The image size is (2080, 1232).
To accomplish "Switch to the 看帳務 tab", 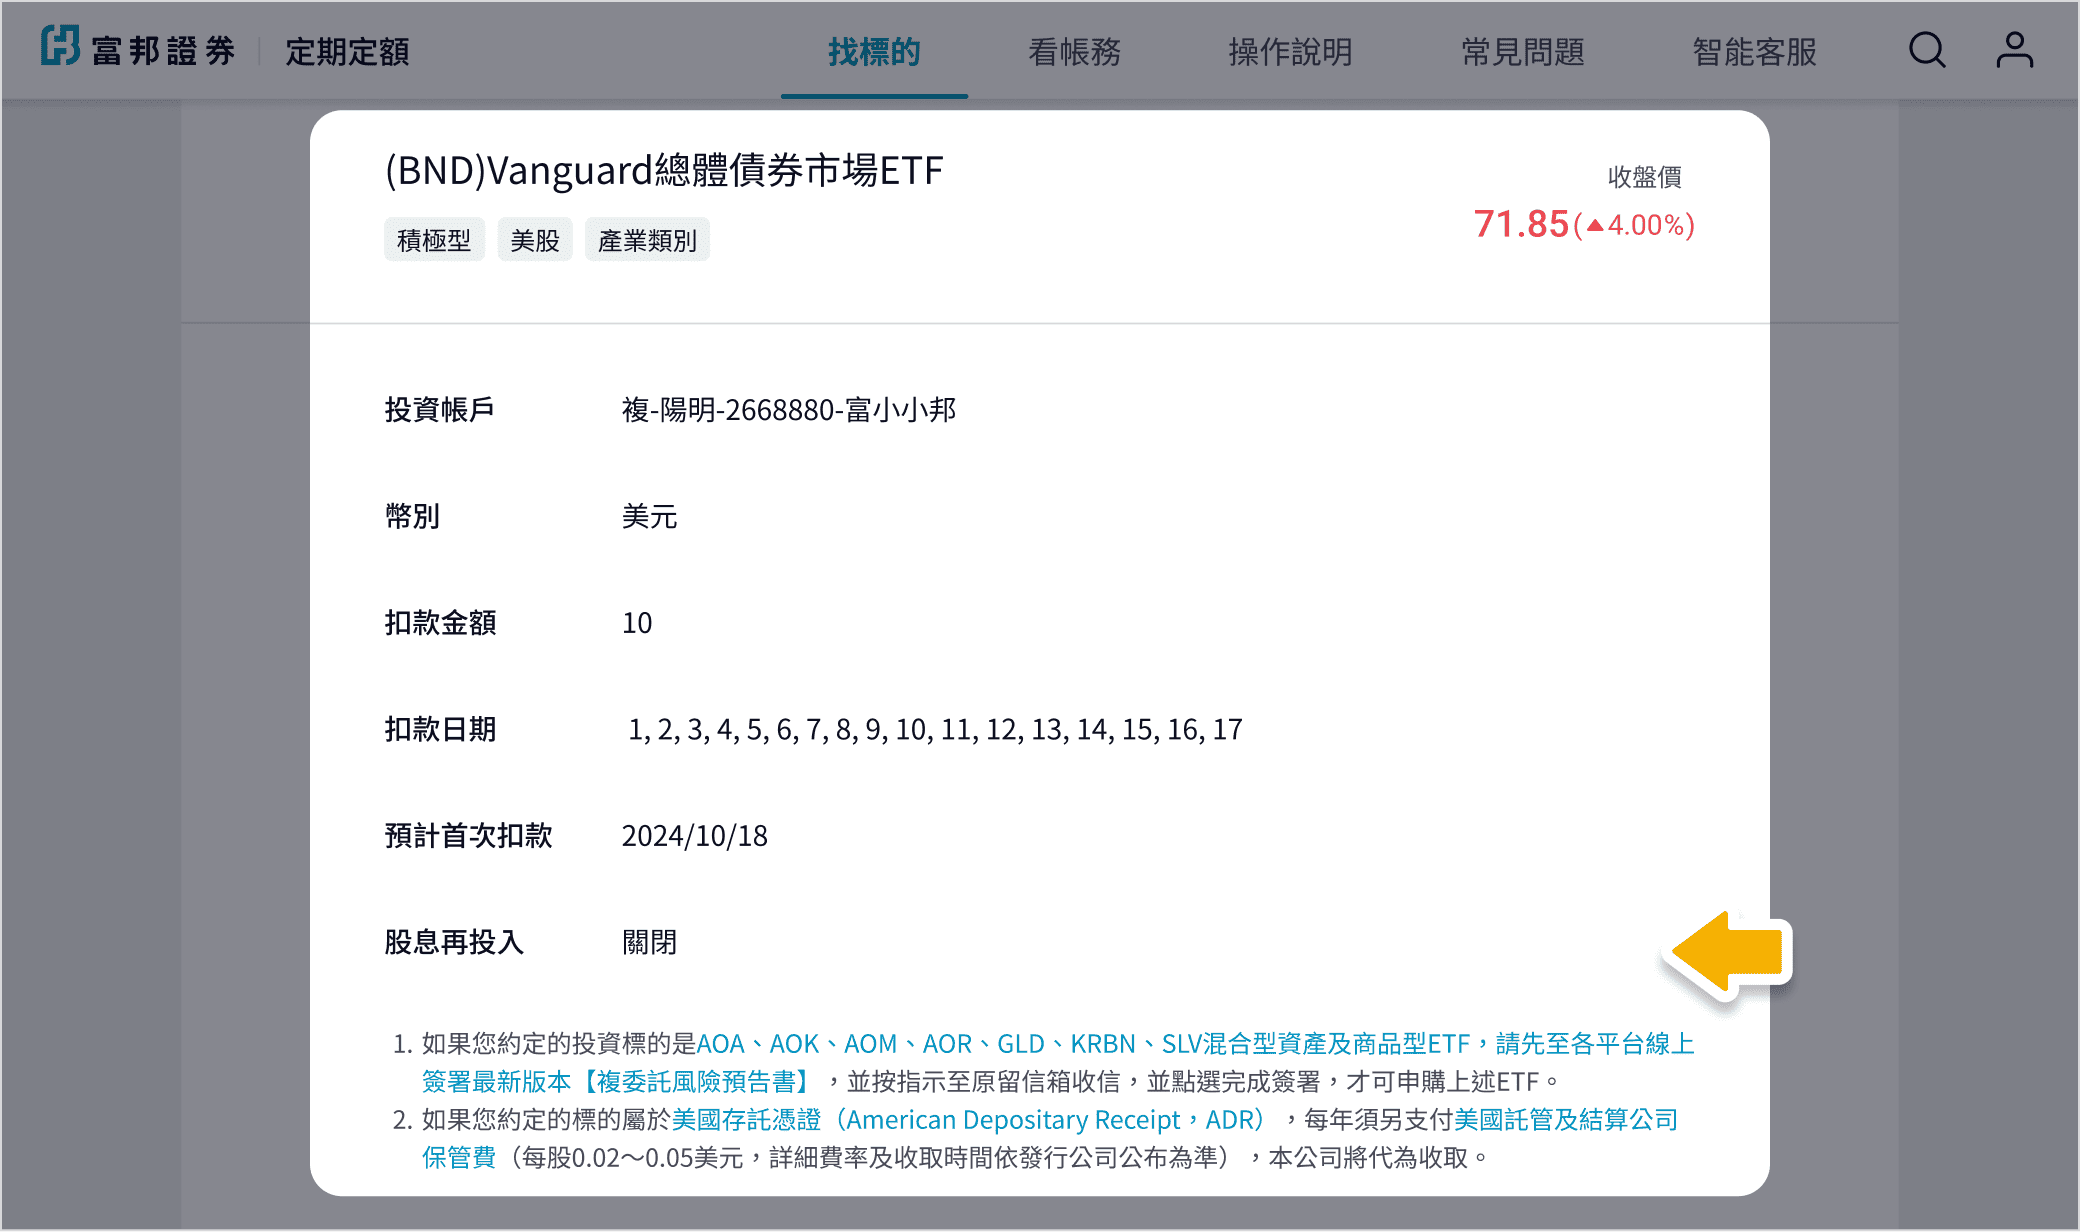I will (1074, 52).
